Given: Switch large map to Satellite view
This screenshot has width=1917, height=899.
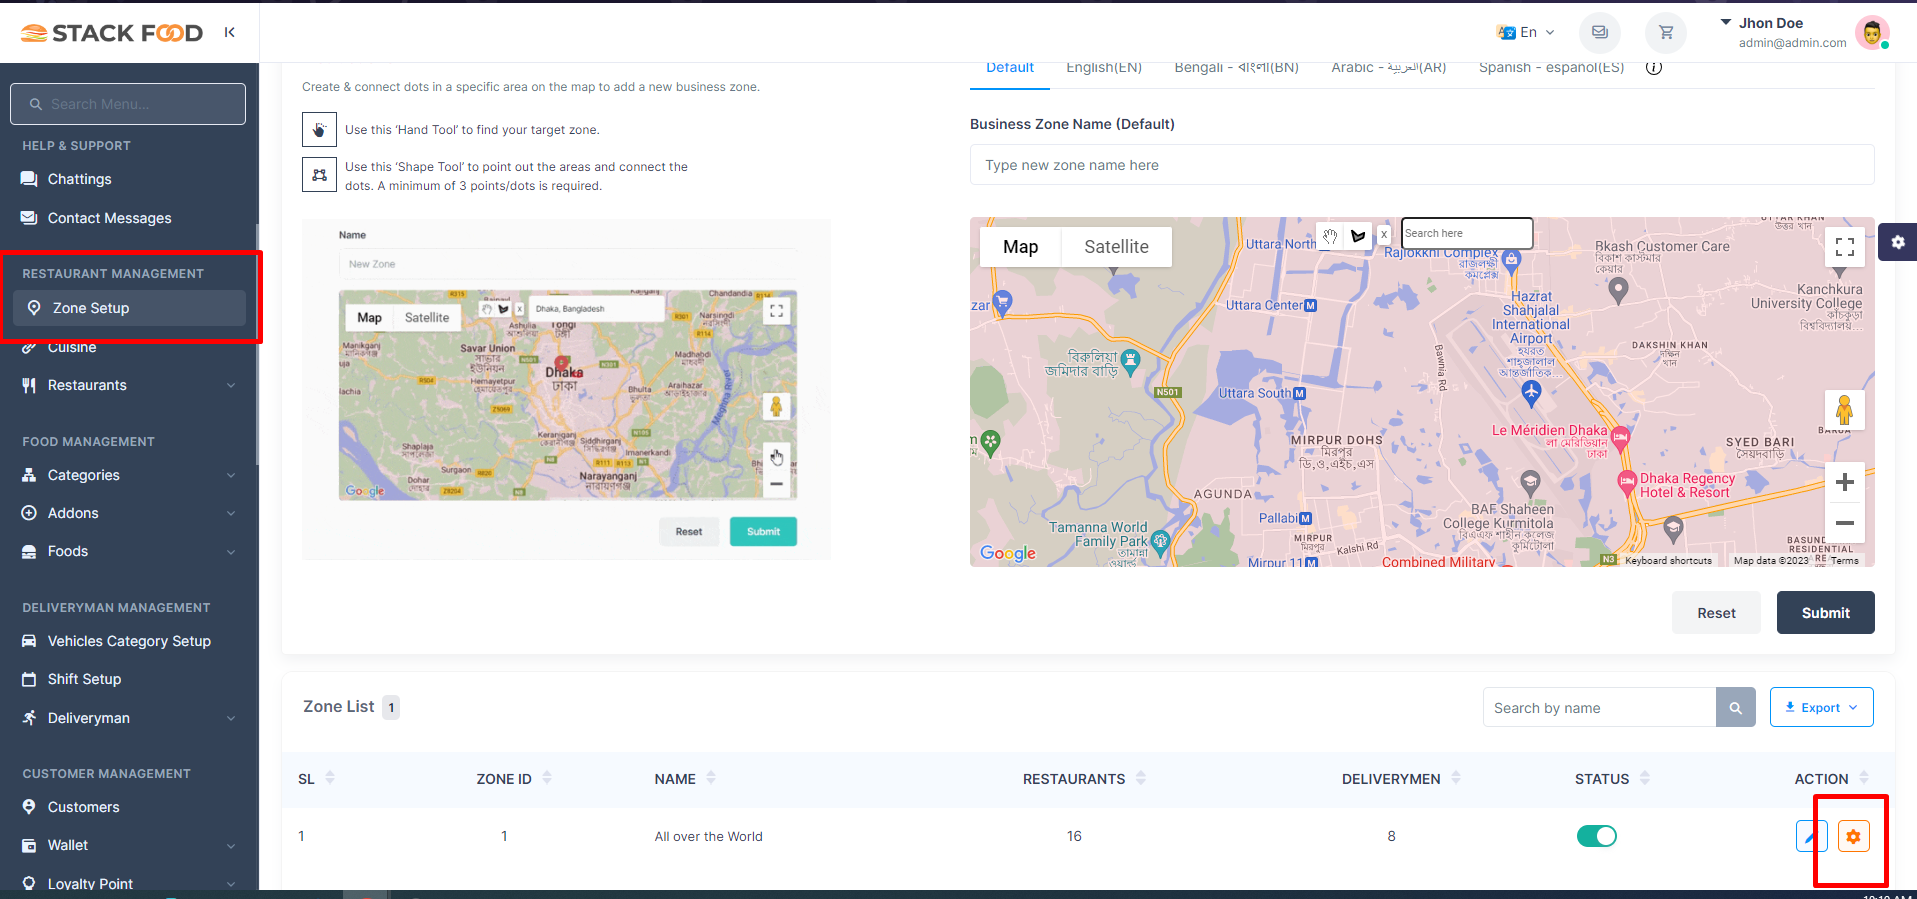Looking at the screenshot, I should click(x=1116, y=247).
